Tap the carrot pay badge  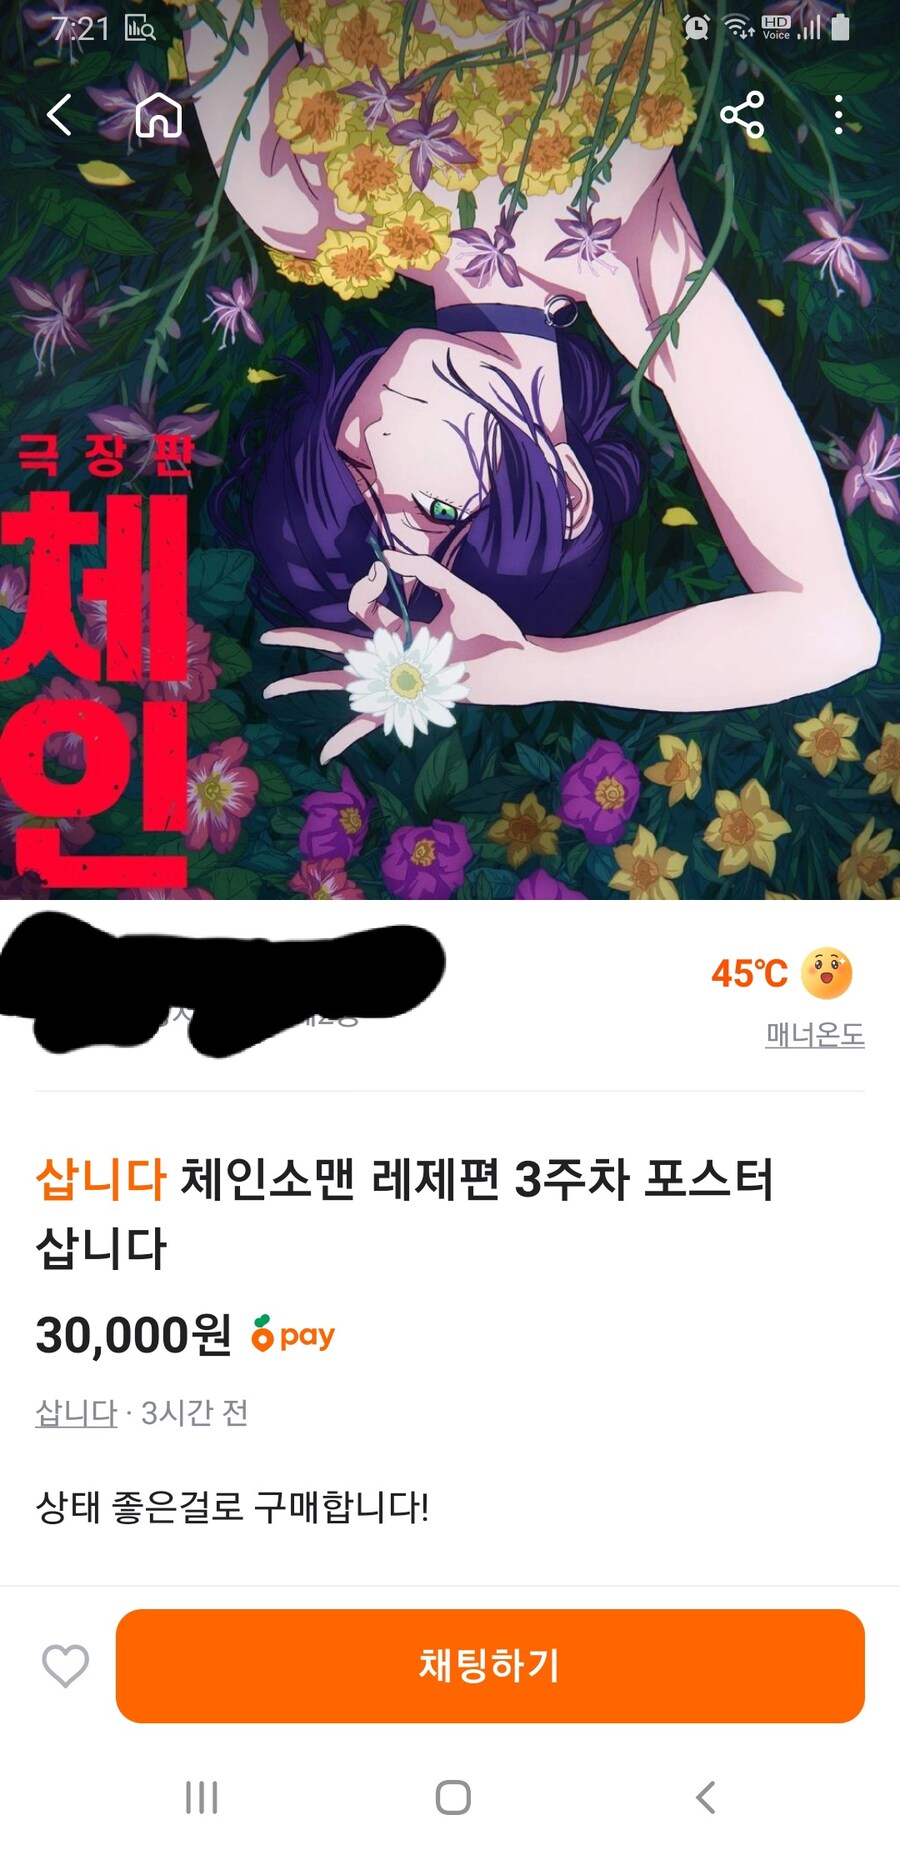click(293, 1334)
